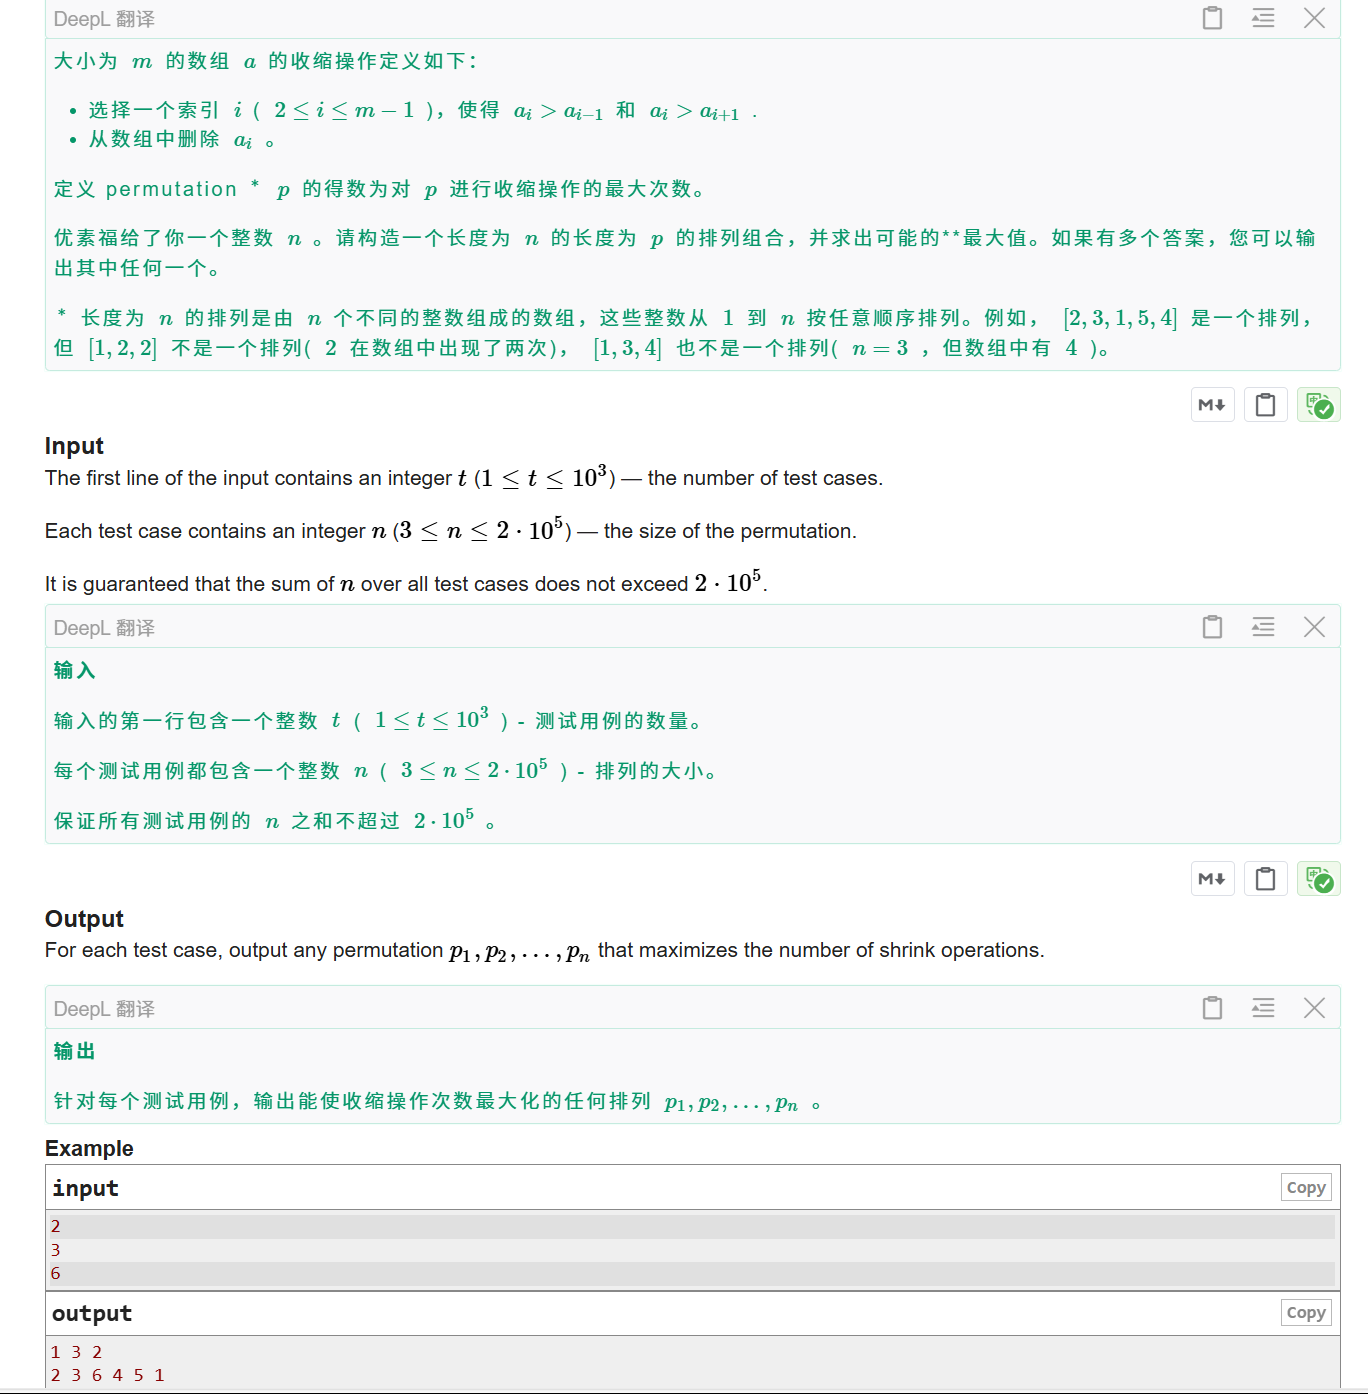Screen dimensions: 1368x1394
Task: Download problem translation as Markdown
Action: click(1212, 404)
